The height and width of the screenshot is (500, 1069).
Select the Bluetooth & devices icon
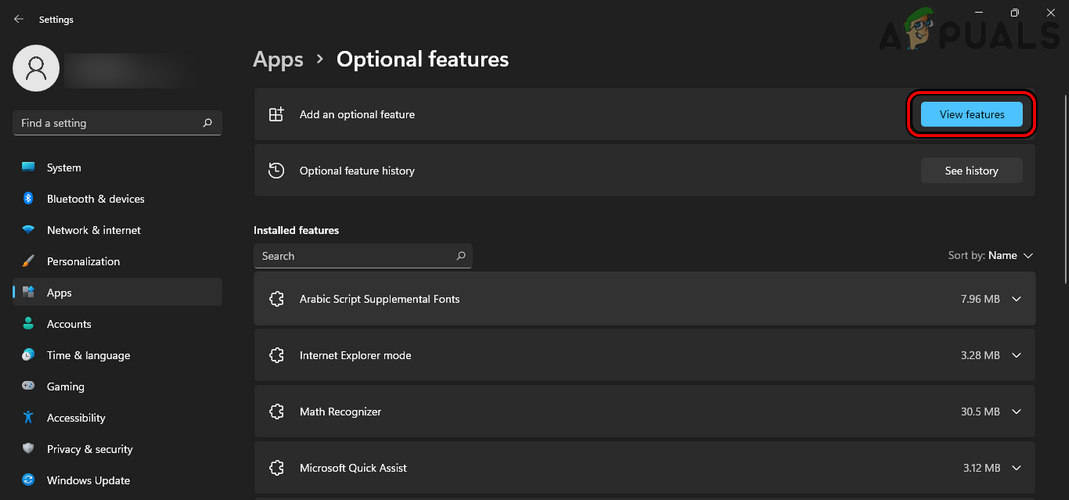pos(28,199)
